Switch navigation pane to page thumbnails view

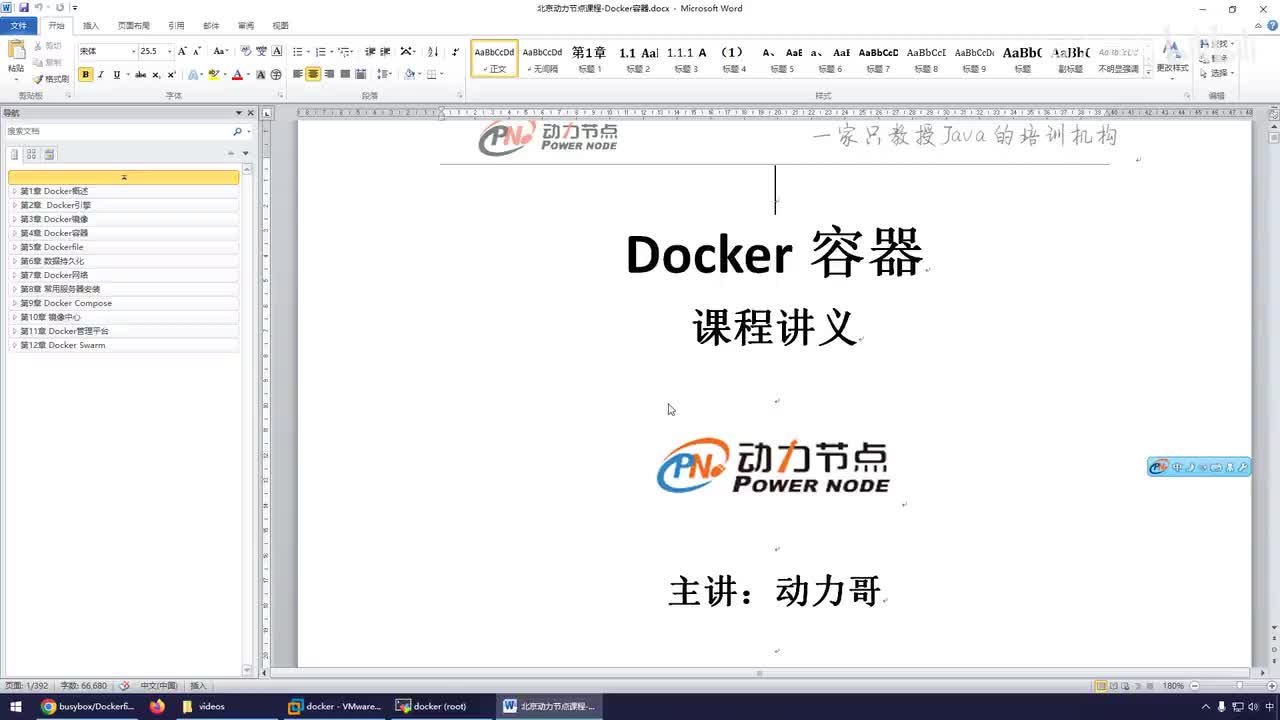pos(32,154)
